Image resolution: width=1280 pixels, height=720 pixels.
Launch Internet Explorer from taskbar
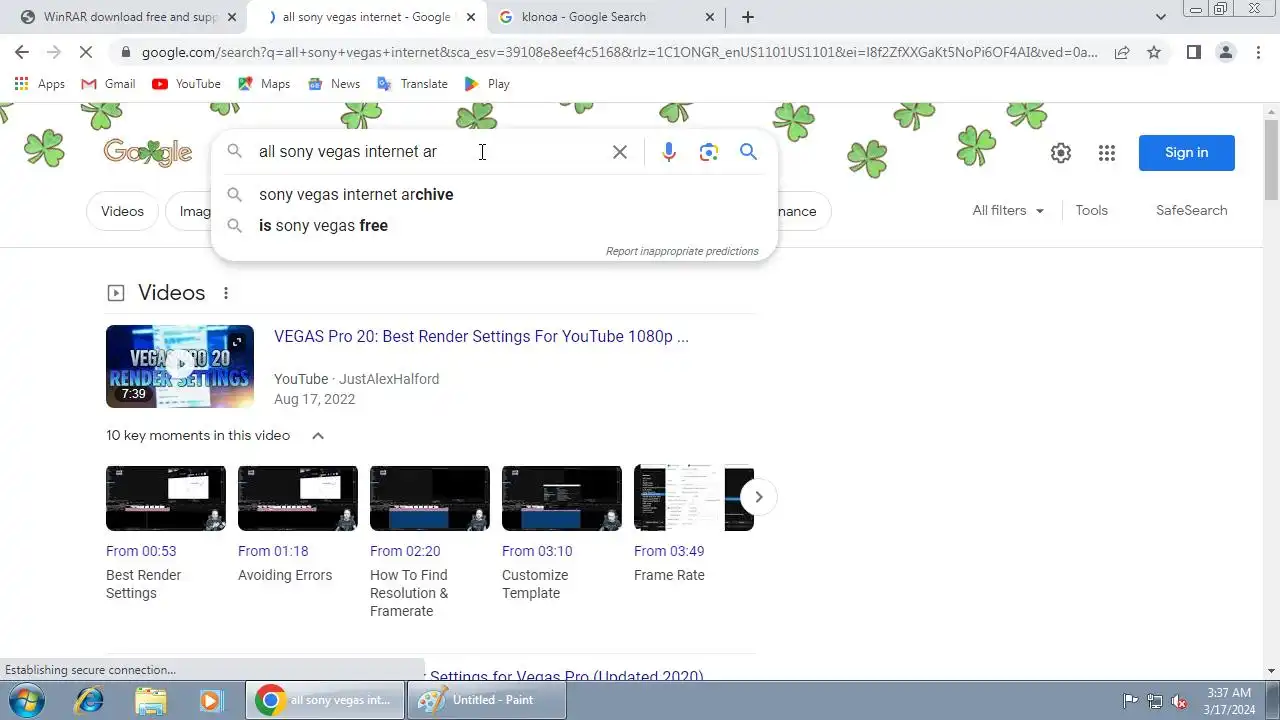(x=89, y=700)
